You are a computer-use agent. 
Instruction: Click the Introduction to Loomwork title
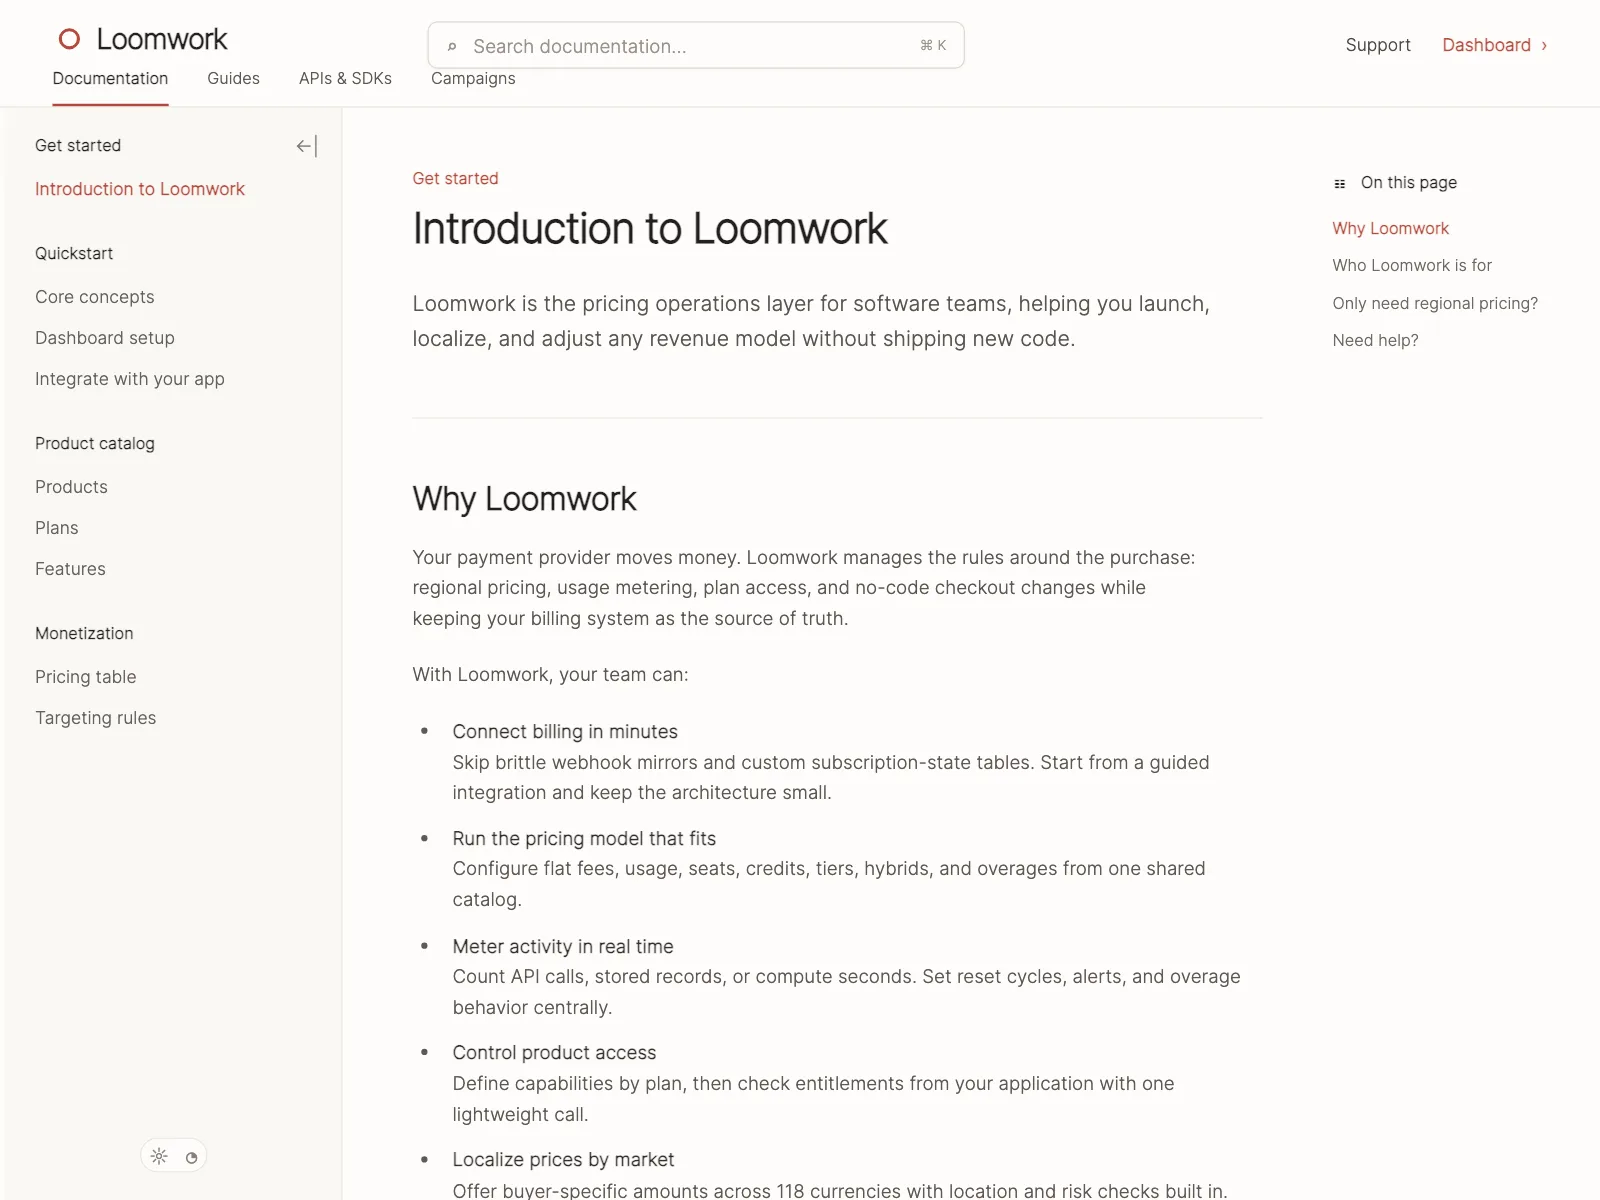[x=650, y=229]
